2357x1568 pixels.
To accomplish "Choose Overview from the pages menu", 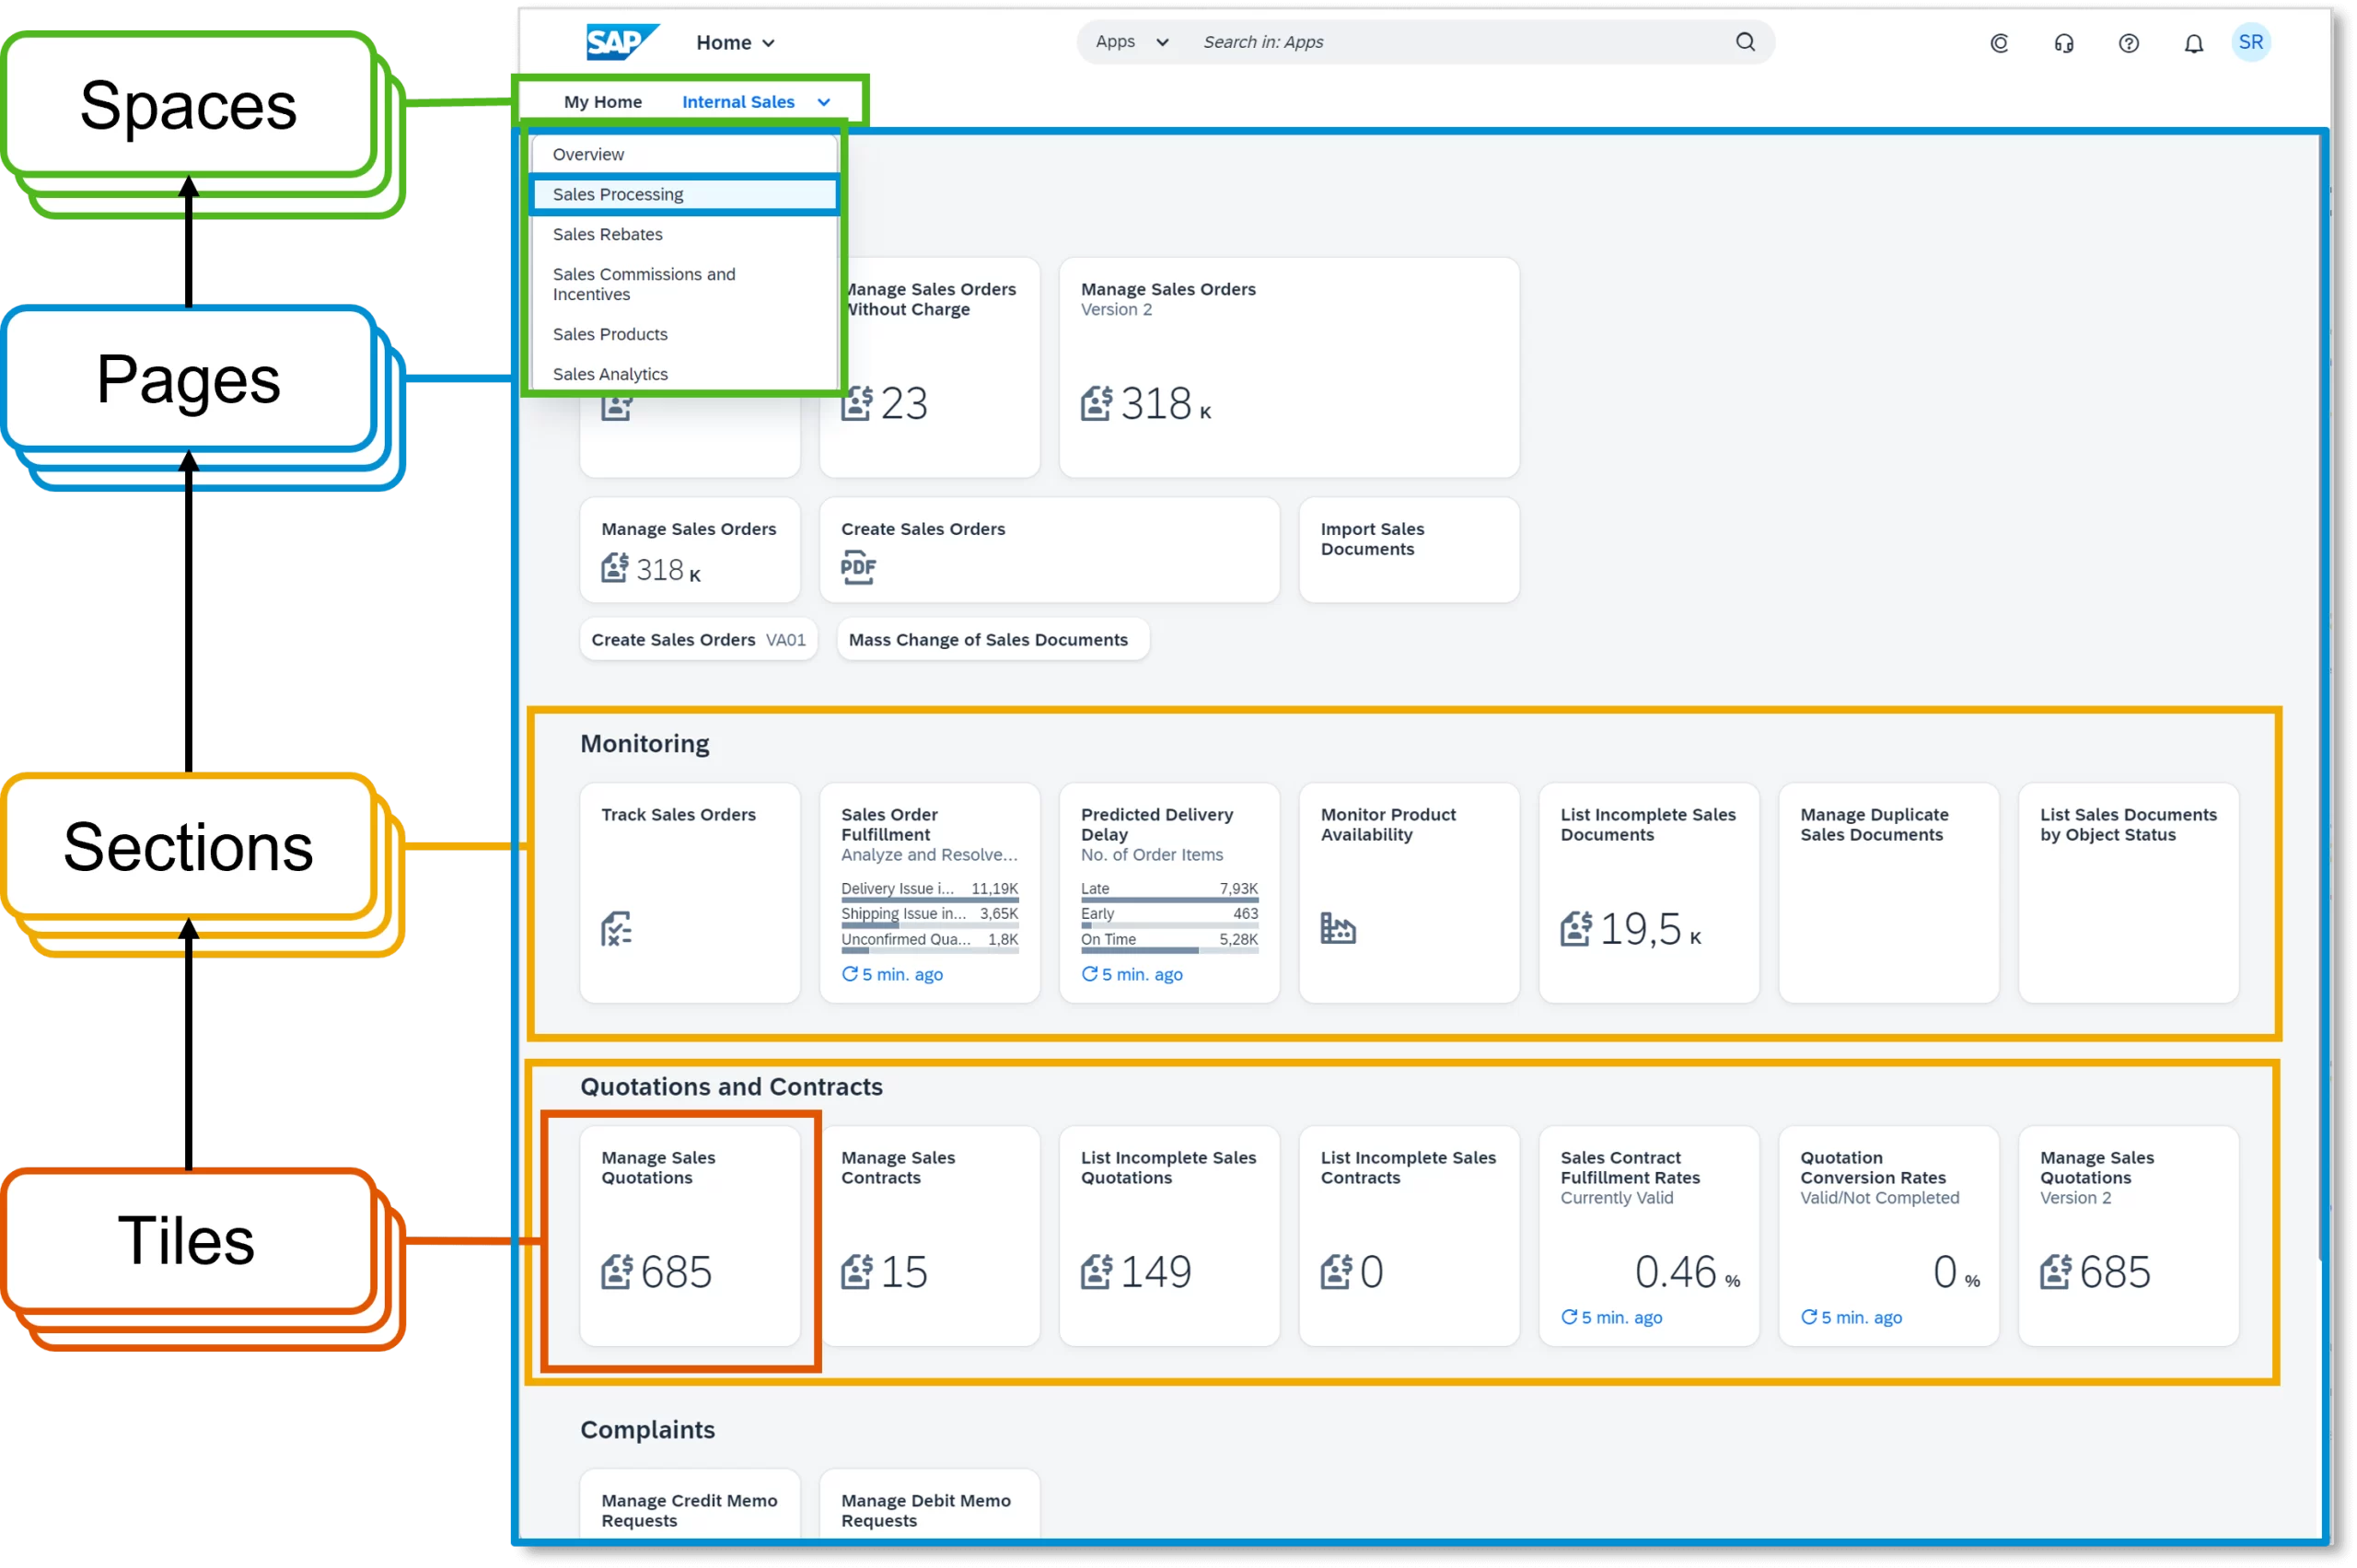I will (x=685, y=154).
